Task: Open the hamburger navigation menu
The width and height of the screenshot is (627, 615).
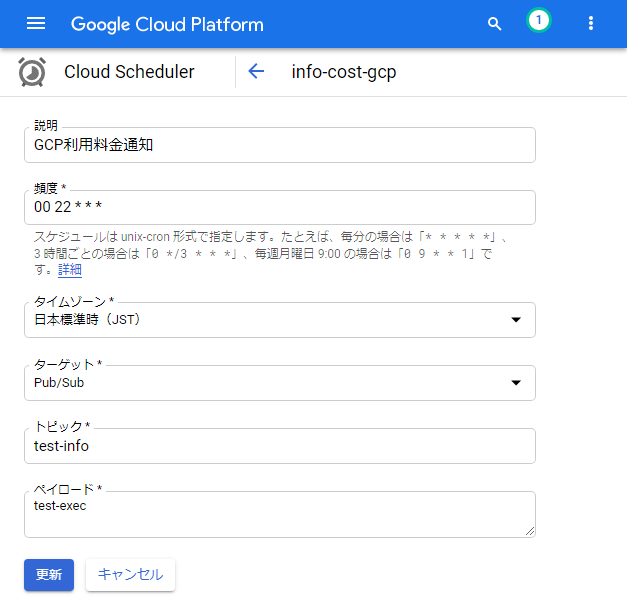Action: (x=36, y=24)
